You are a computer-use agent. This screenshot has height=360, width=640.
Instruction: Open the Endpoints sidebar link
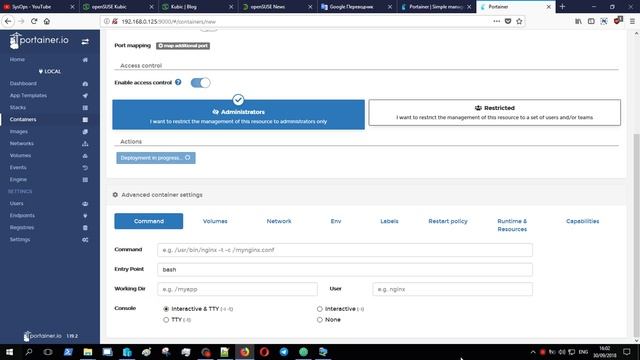click(22, 216)
